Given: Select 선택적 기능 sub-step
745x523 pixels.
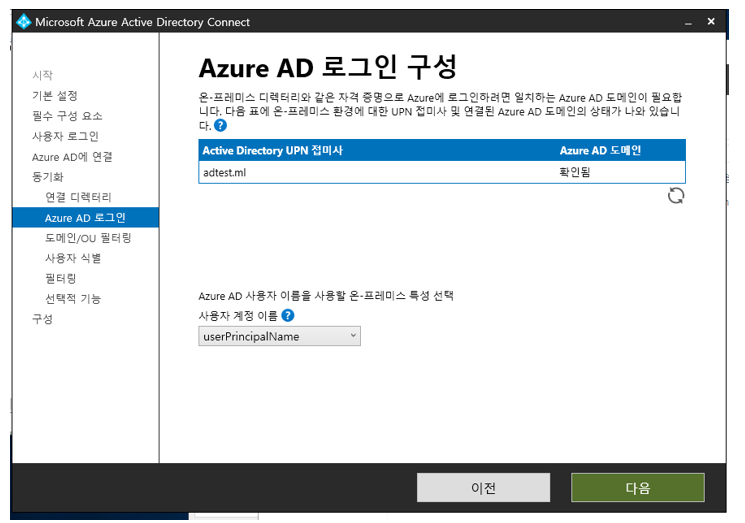Looking at the screenshot, I should [73, 299].
